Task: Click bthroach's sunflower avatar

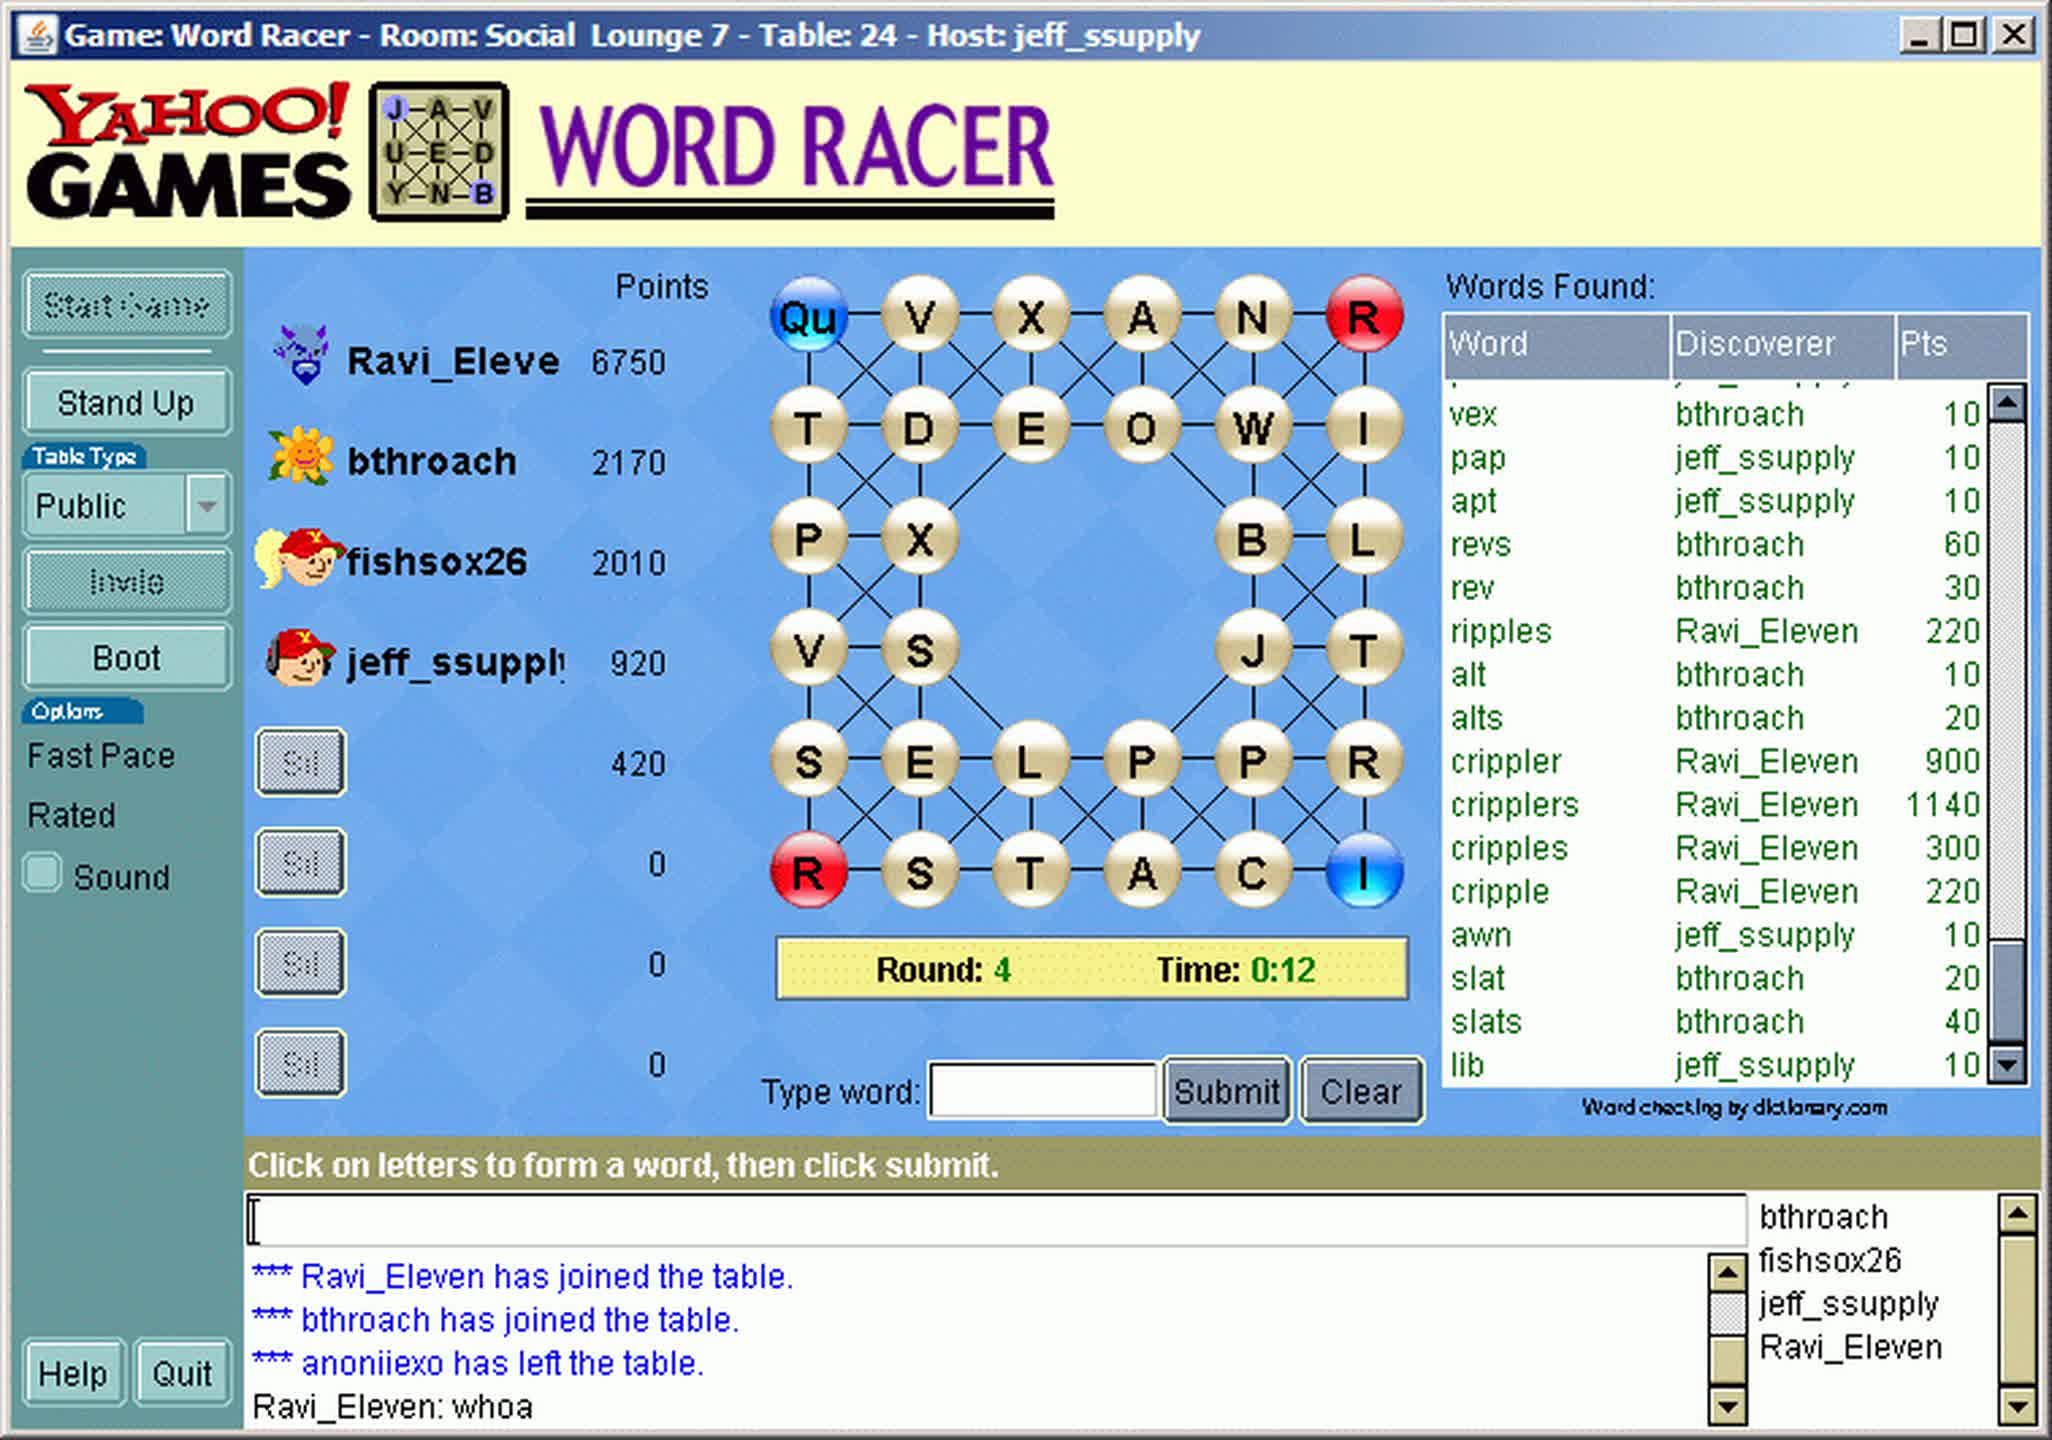Action: 300,455
